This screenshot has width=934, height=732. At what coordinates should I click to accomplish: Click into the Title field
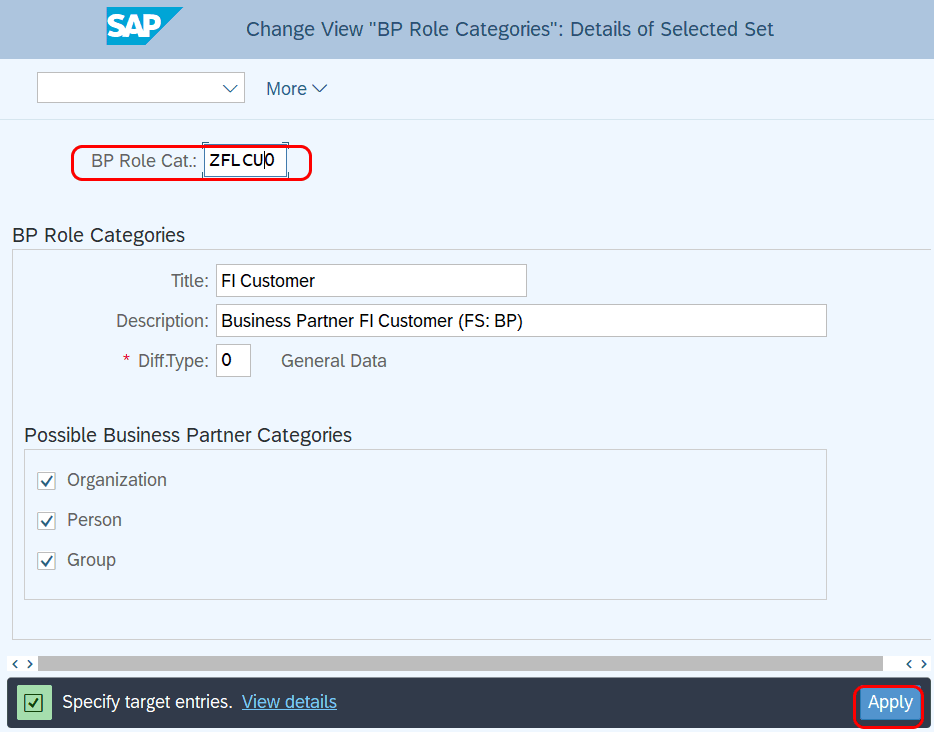click(x=371, y=281)
